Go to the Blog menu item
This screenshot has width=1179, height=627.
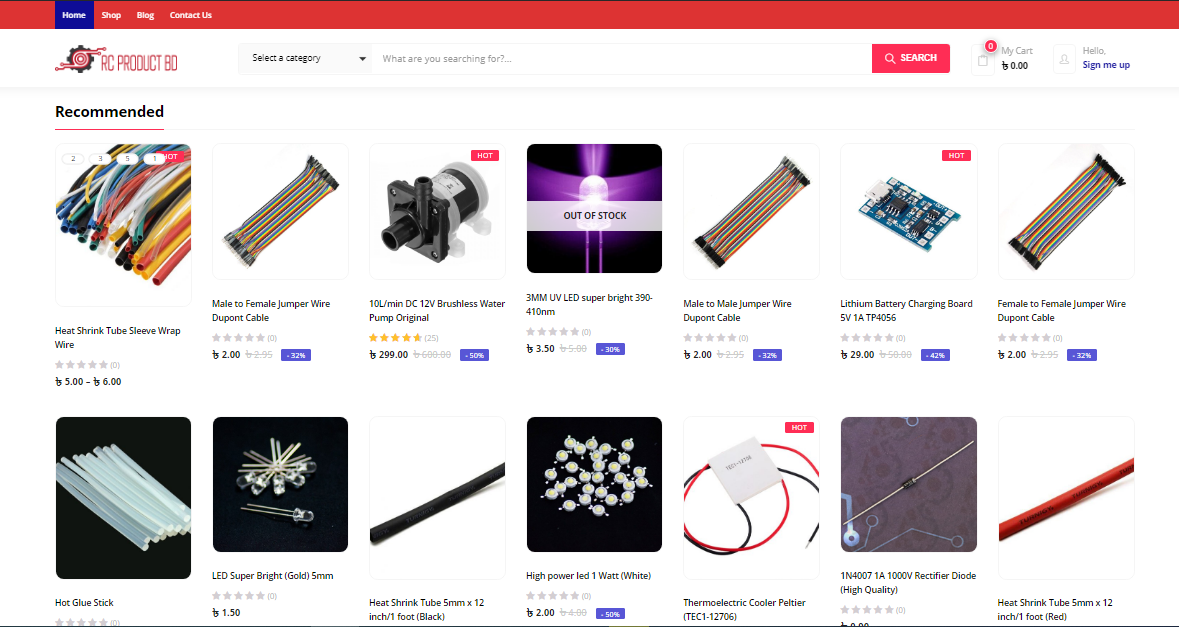[145, 15]
